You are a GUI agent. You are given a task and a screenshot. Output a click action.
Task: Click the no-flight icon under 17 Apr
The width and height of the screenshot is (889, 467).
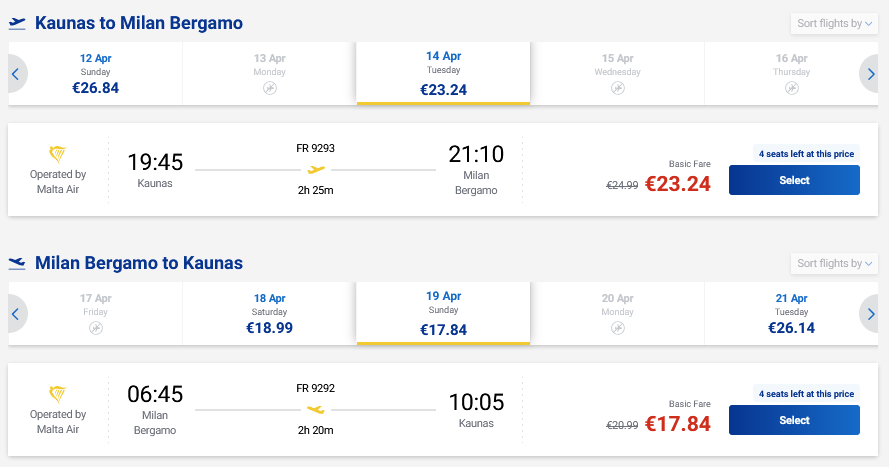pos(96,328)
